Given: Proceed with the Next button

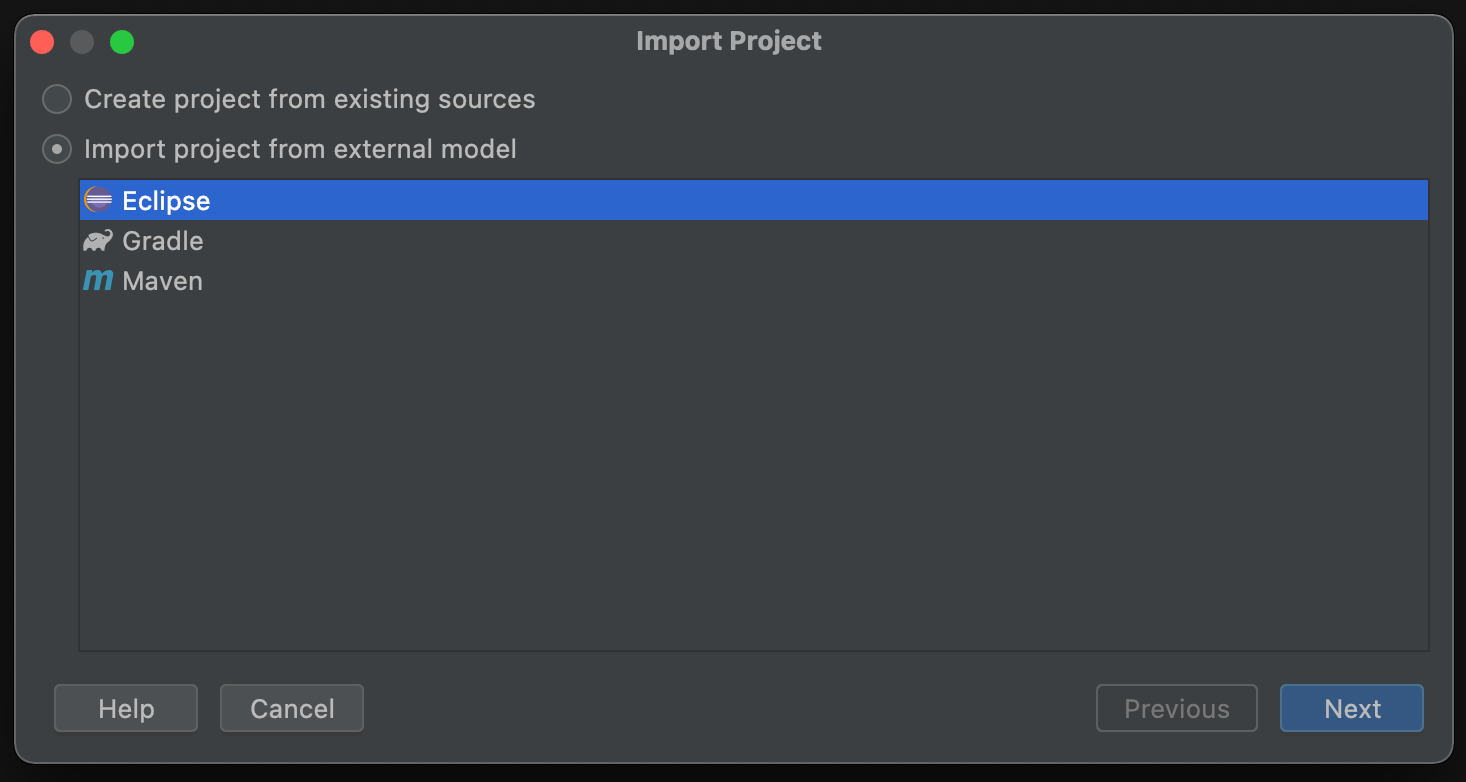Looking at the screenshot, I should point(1352,708).
